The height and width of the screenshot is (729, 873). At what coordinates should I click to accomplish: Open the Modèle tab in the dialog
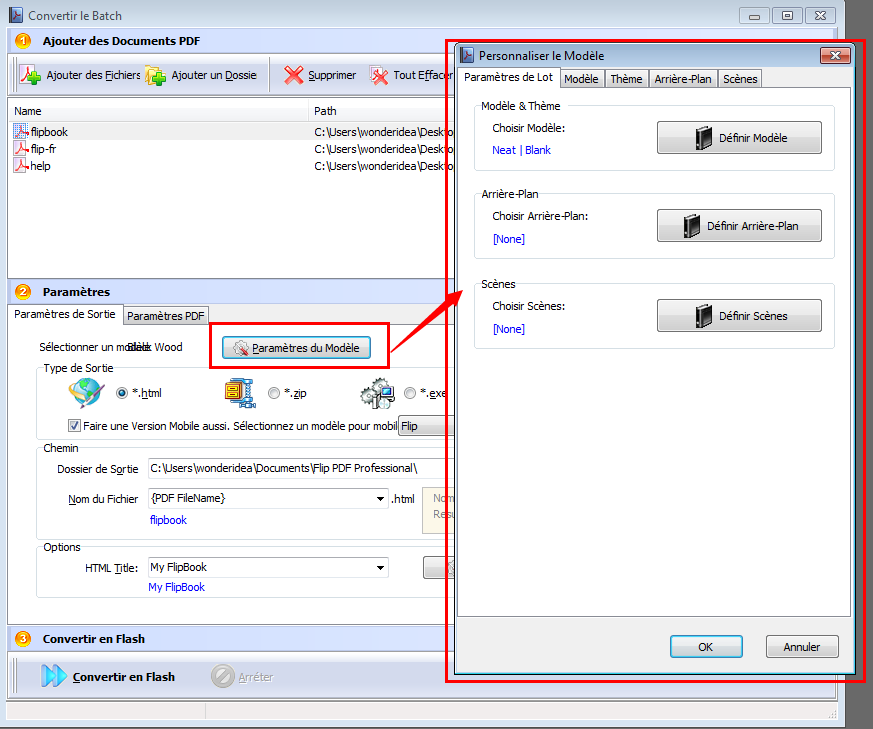pos(581,79)
